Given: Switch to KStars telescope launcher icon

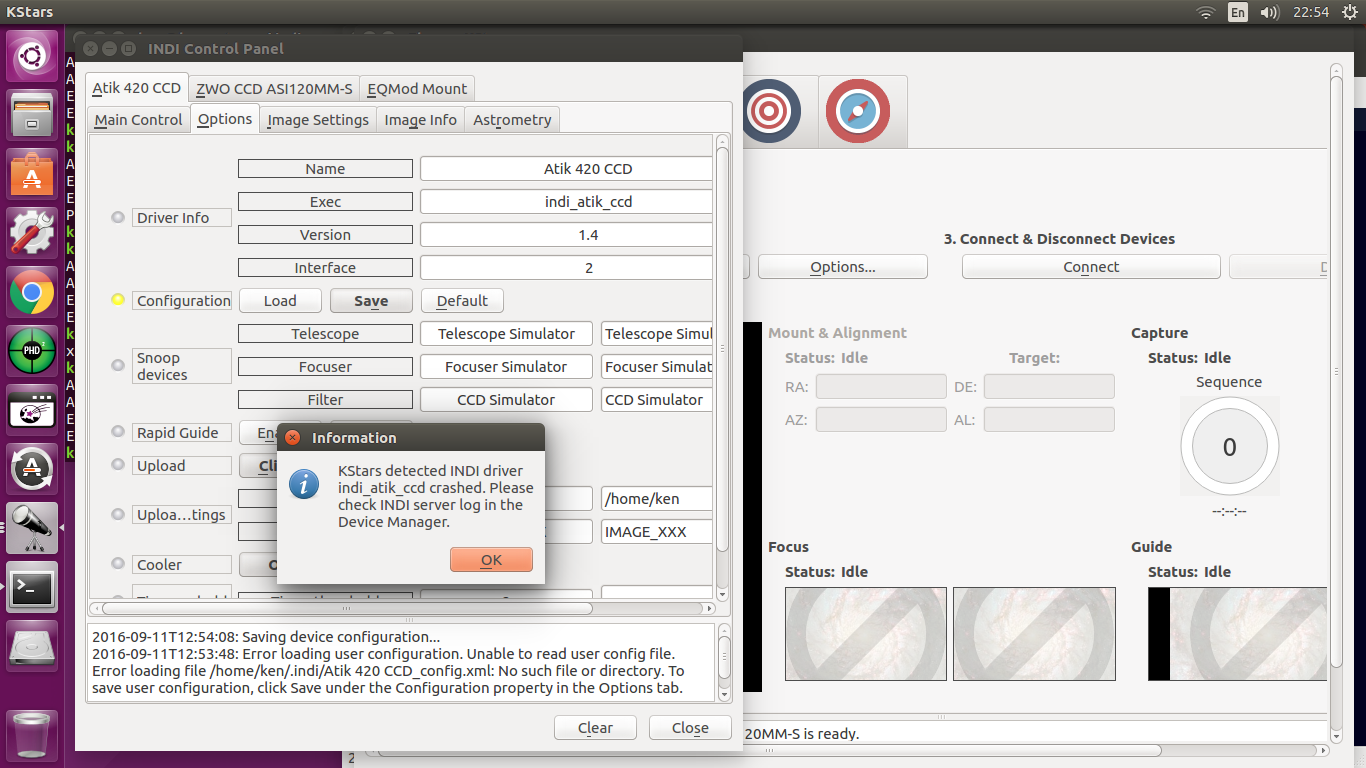Looking at the screenshot, I should 32,528.
